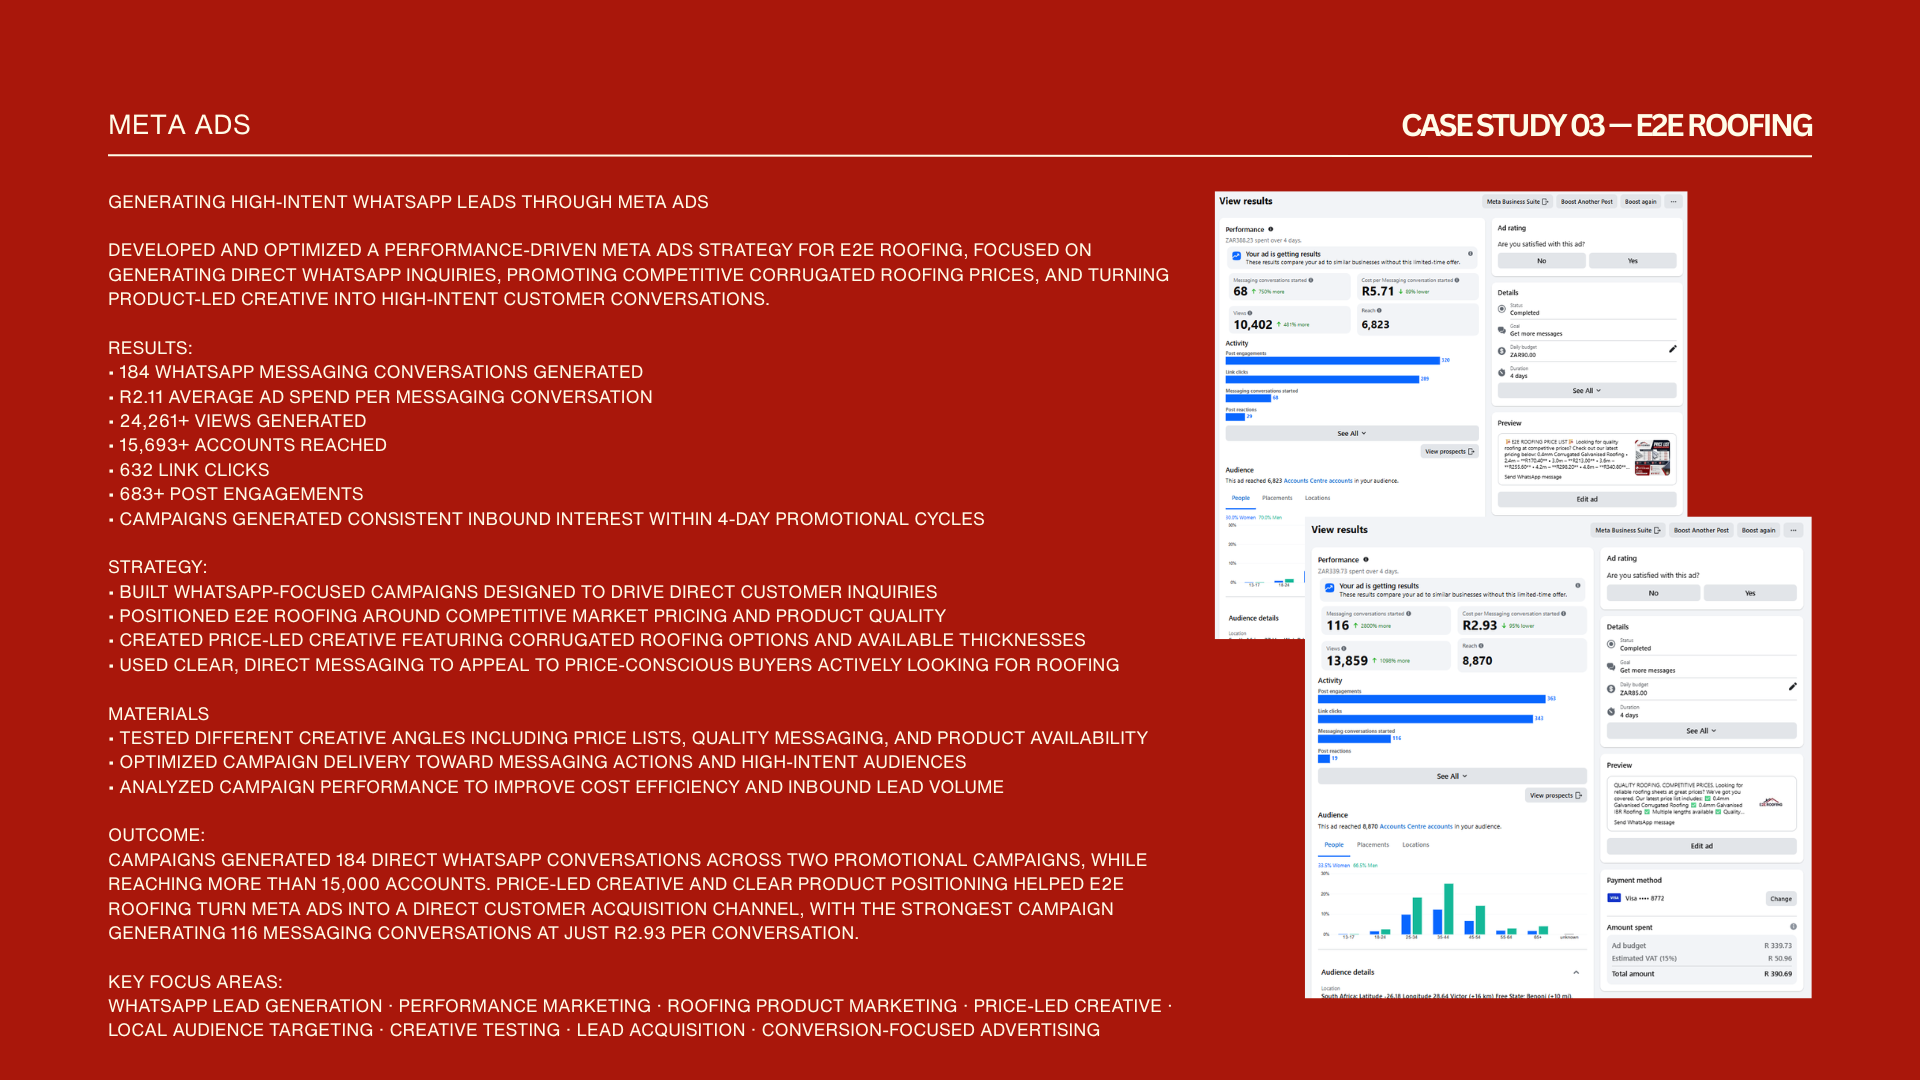Click info icon beside Views above 13,859
The width and height of the screenshot is (1920, 1080).
click(1344, 648)
